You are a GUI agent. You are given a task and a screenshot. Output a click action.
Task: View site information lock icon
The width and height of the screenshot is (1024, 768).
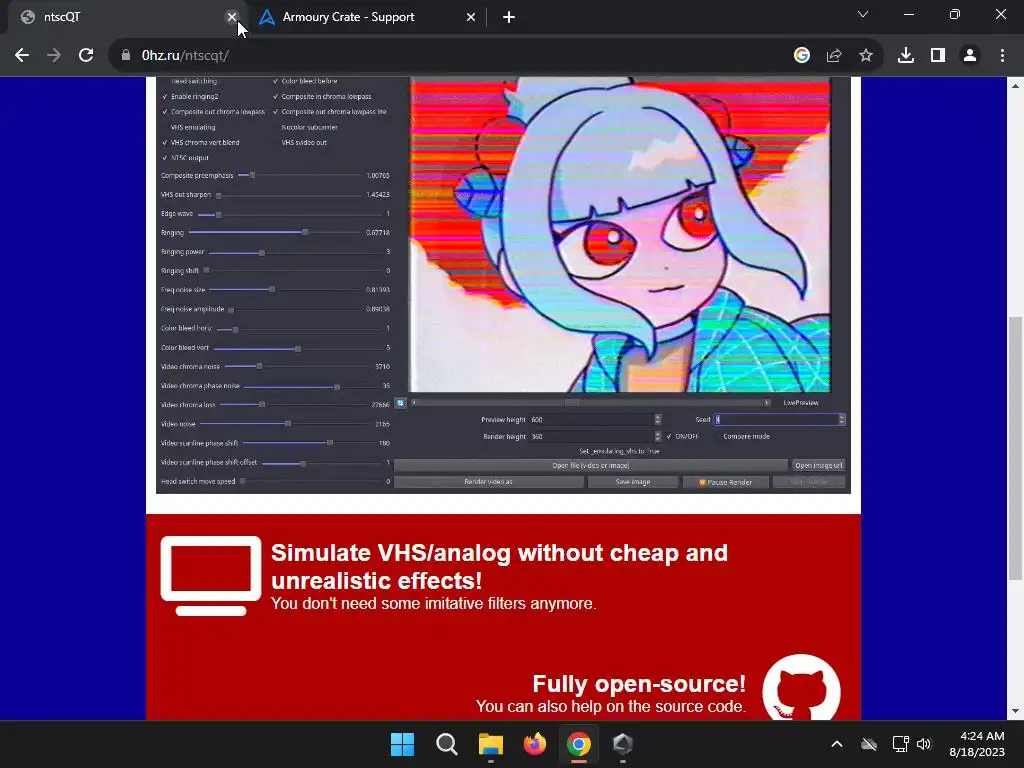coord(126,56)
